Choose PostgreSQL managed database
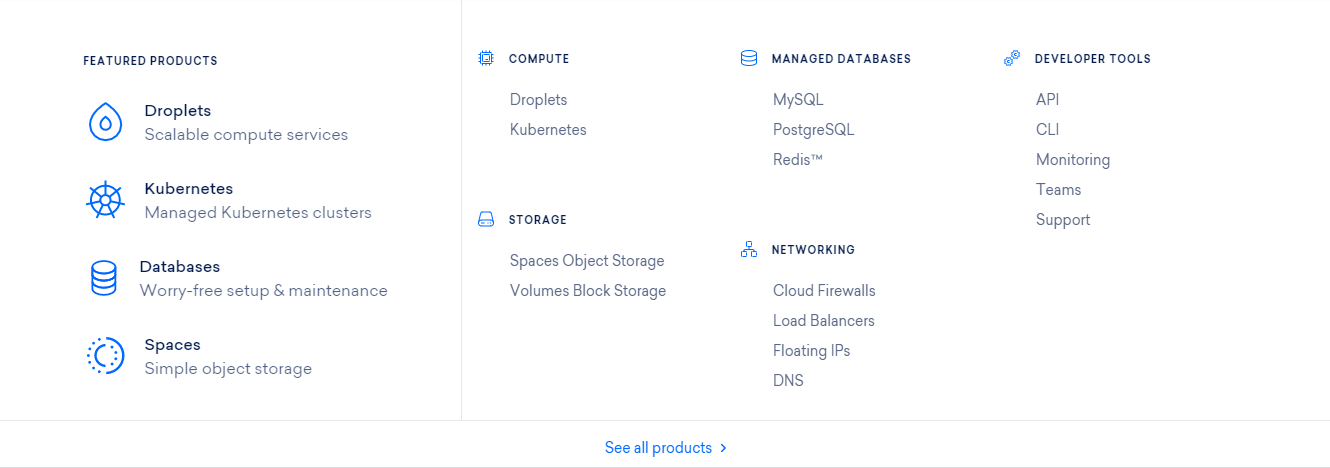Viewport: 1330px width, 468px height. pos(813,130)
